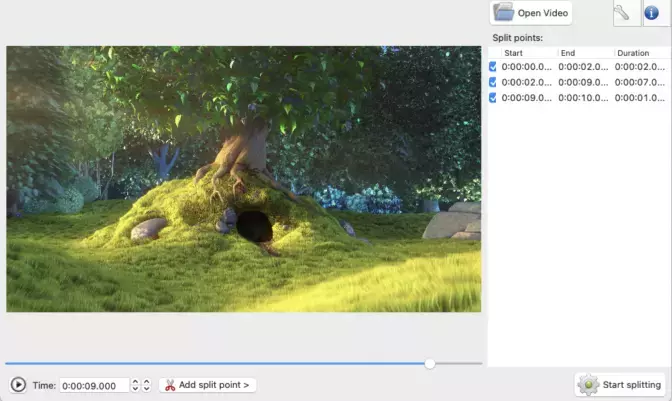672x401 pixels.
Task: Click the Open Video button
Action: tap(531, 13)
